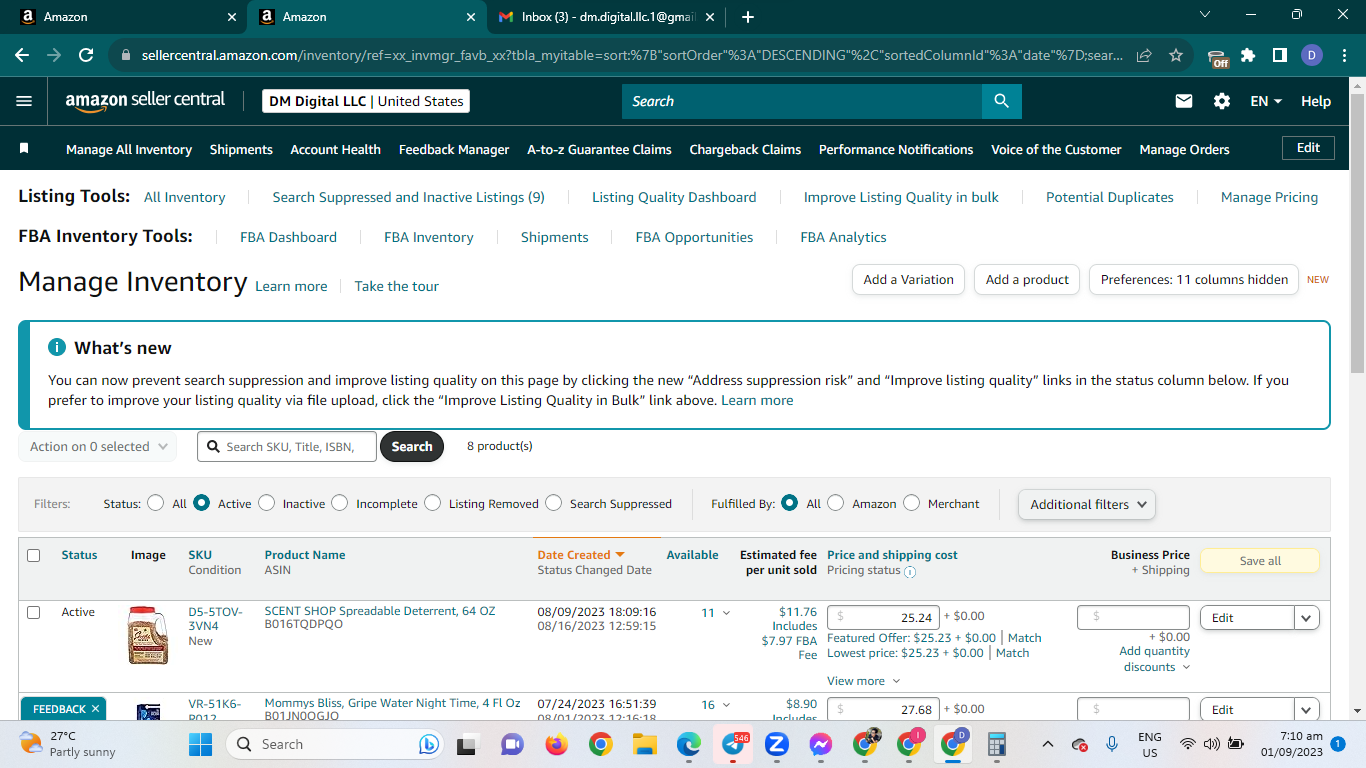Open the Chrome three-dot menu
Viewport: 1366px width, 768px height.
click(x=1343, y=55)
